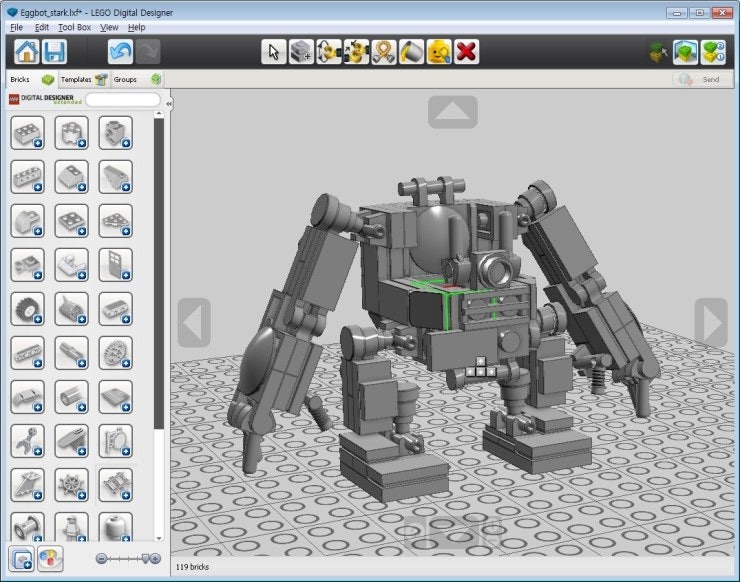Select the Paint bucket tool

pos(412,51)
